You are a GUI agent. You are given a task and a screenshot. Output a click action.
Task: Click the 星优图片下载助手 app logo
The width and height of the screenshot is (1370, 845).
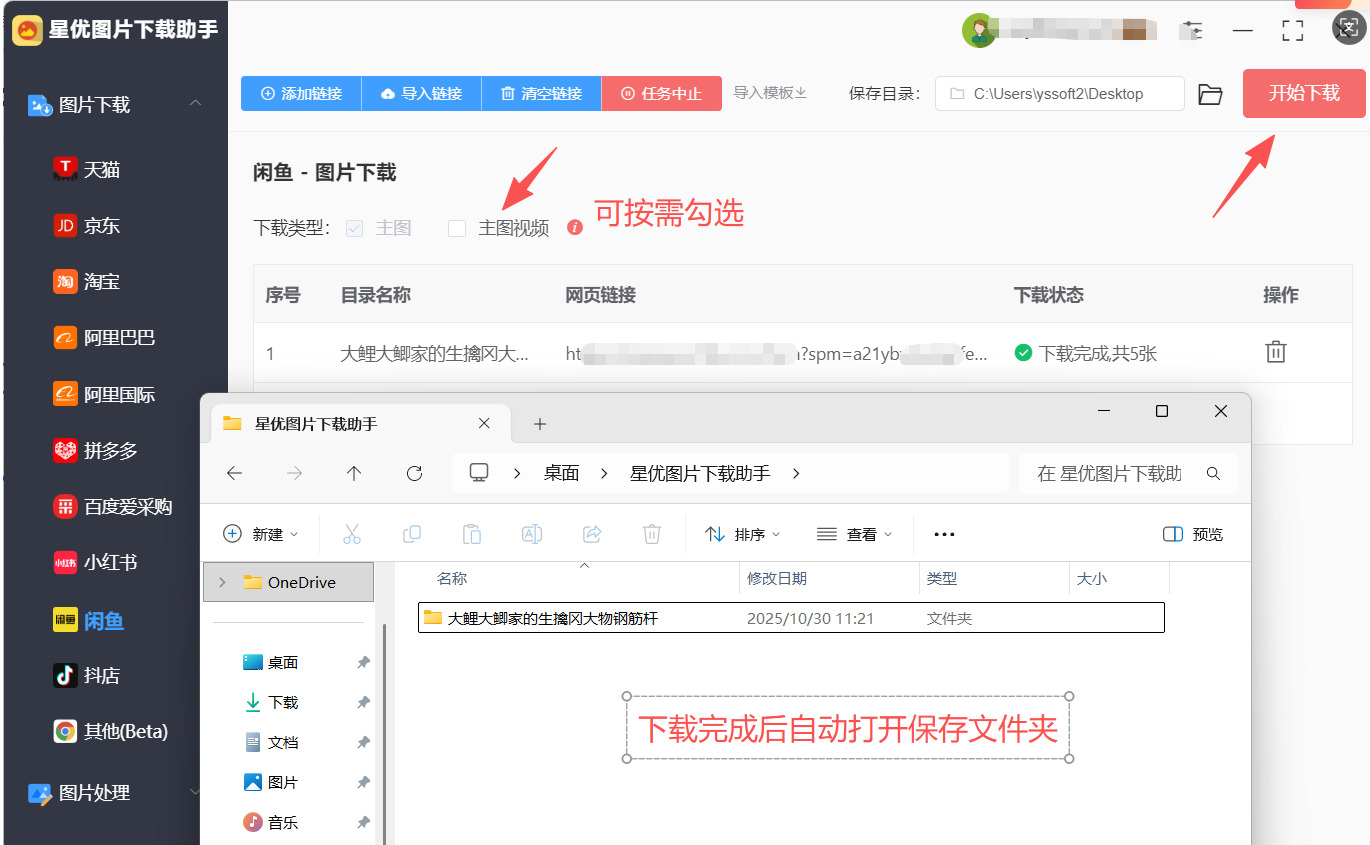coord(27,30)
